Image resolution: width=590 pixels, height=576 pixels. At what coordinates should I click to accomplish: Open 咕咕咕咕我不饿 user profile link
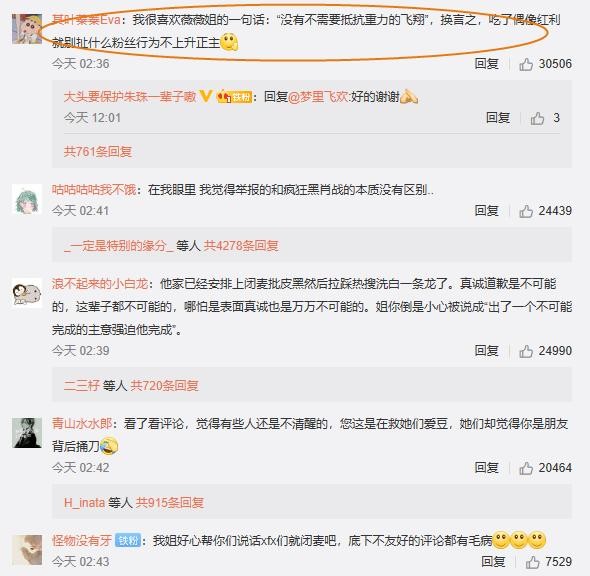pos(94,189)
